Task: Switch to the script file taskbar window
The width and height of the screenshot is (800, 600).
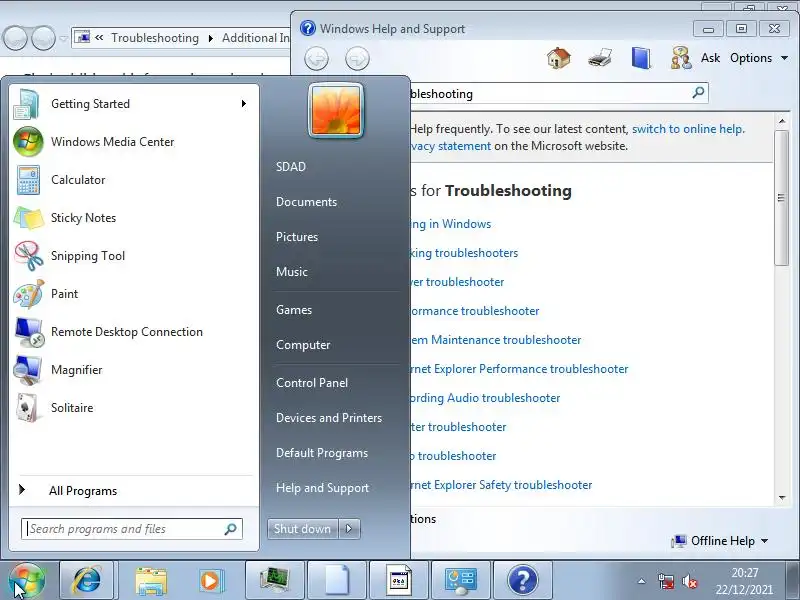Action: pyautogui.click(x=398, y=580)
